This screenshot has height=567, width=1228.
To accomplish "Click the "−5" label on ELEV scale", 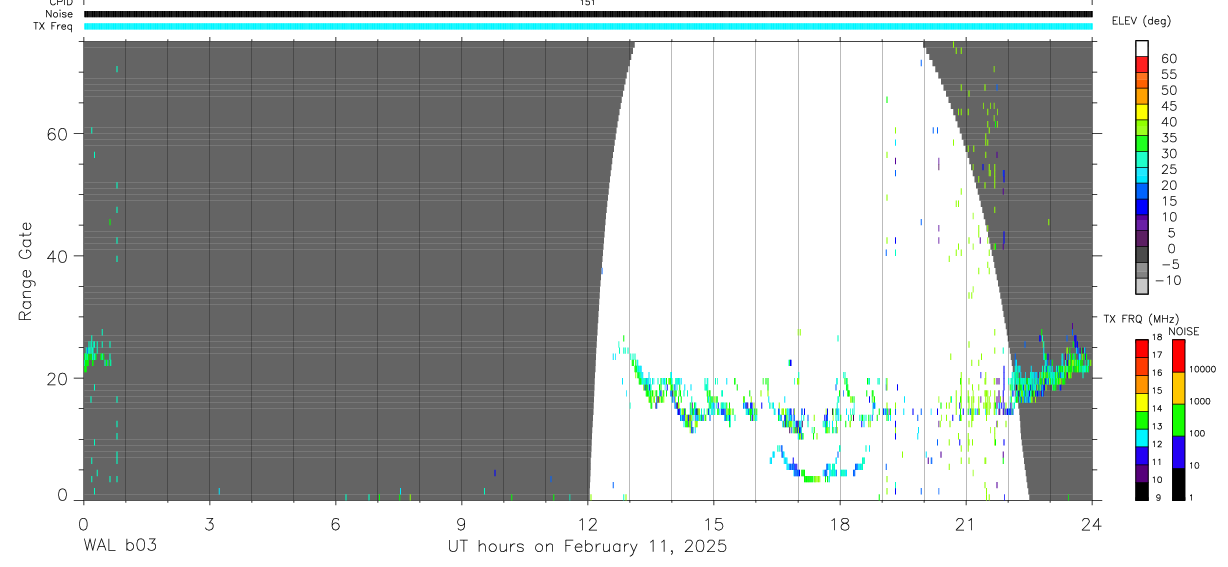I will pos(1171,265).
